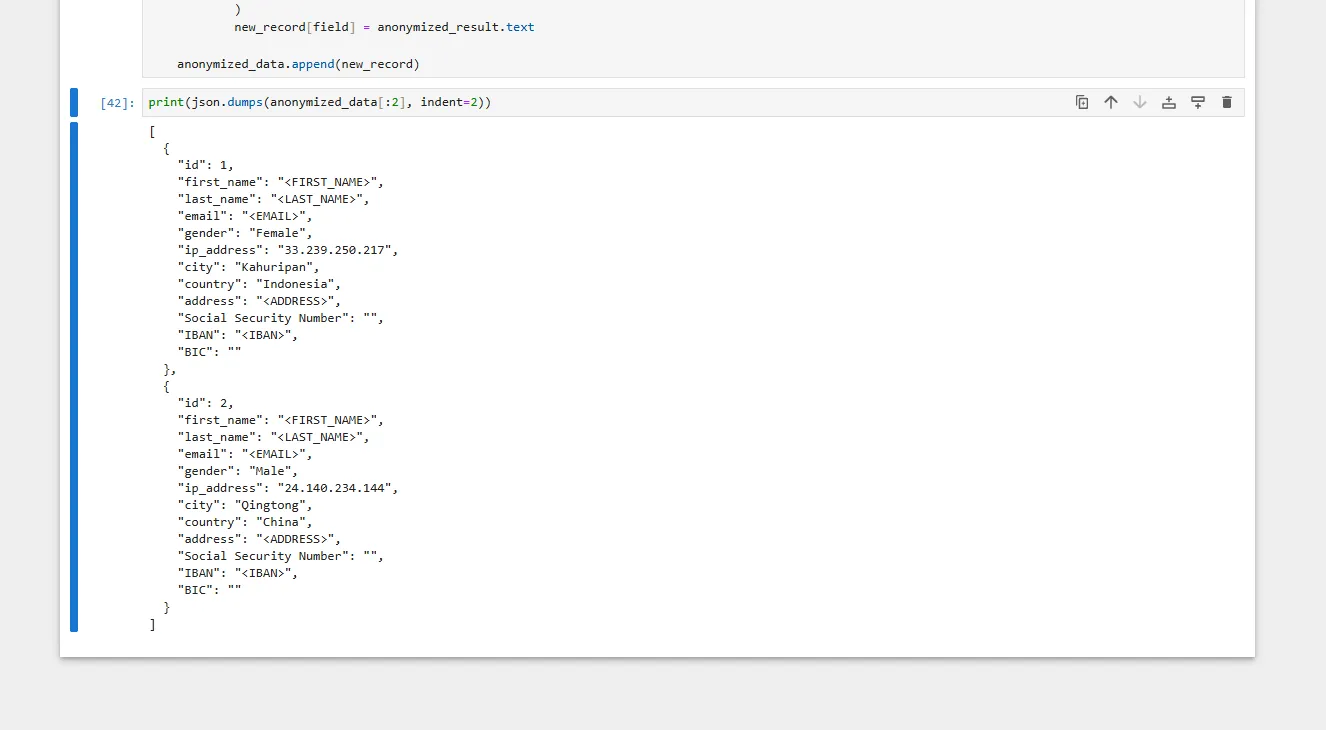Click the "gender": "Female" line

[x=245, y=233]
